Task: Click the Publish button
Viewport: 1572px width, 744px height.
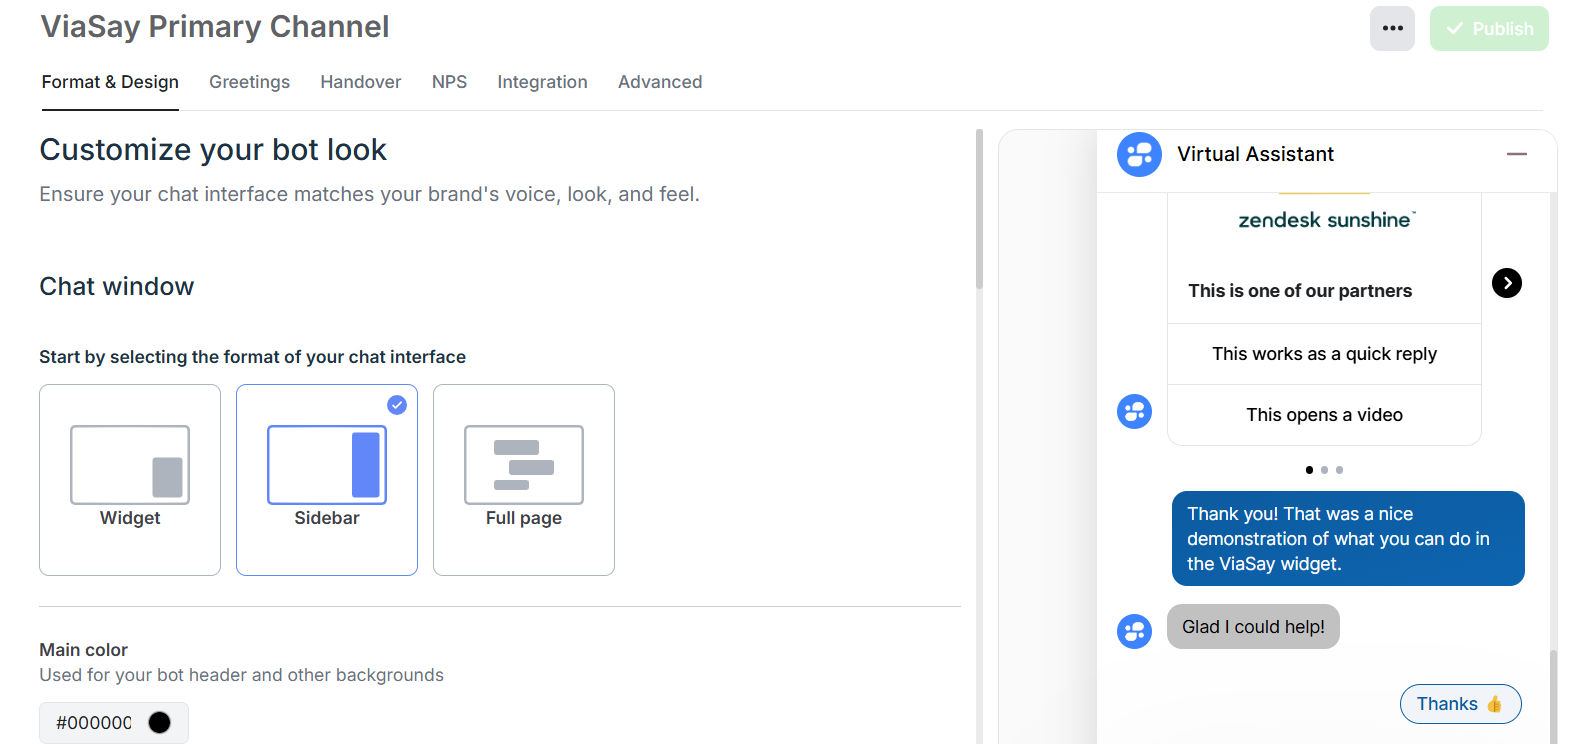Action: coord(1489,28)
